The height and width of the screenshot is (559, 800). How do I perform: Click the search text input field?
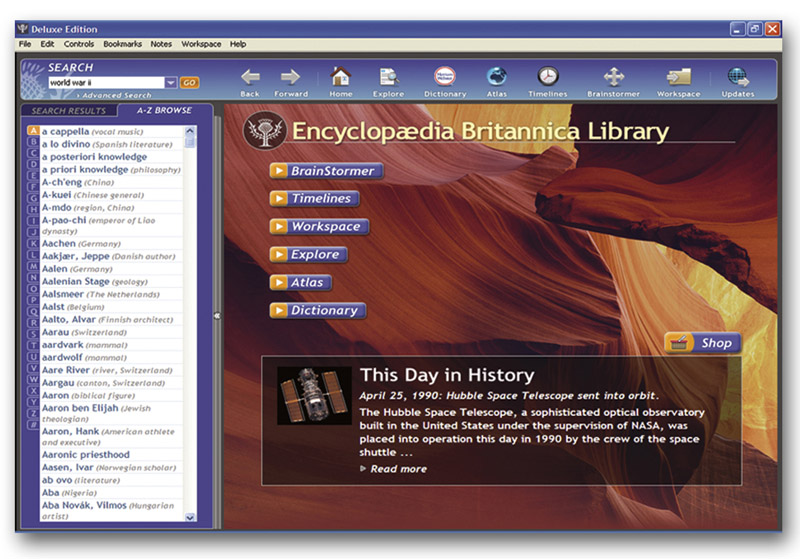click(x=106, y=82)
